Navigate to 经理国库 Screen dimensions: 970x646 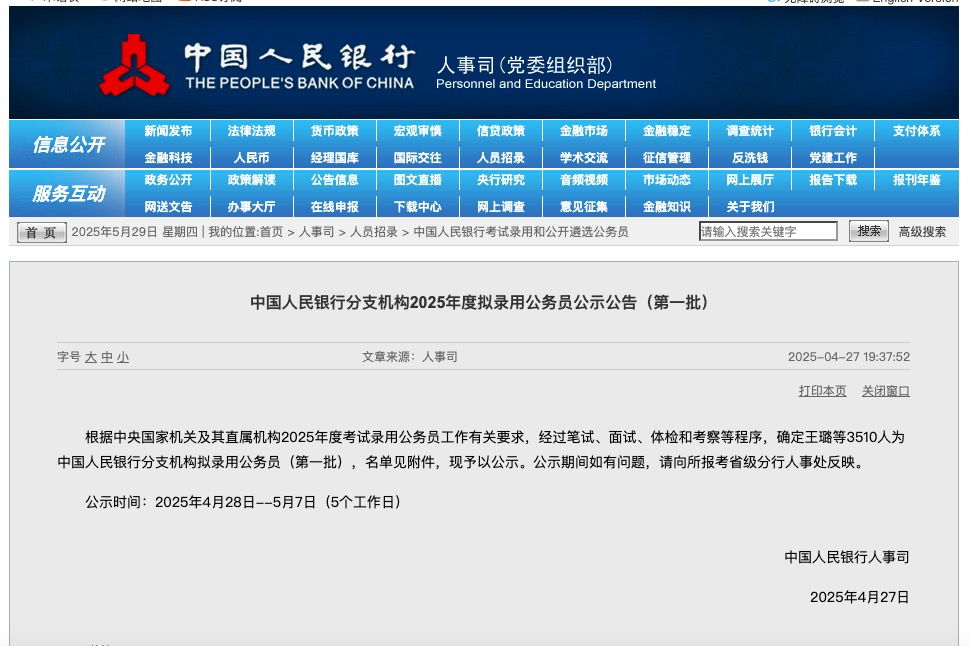tap(335, 158)
